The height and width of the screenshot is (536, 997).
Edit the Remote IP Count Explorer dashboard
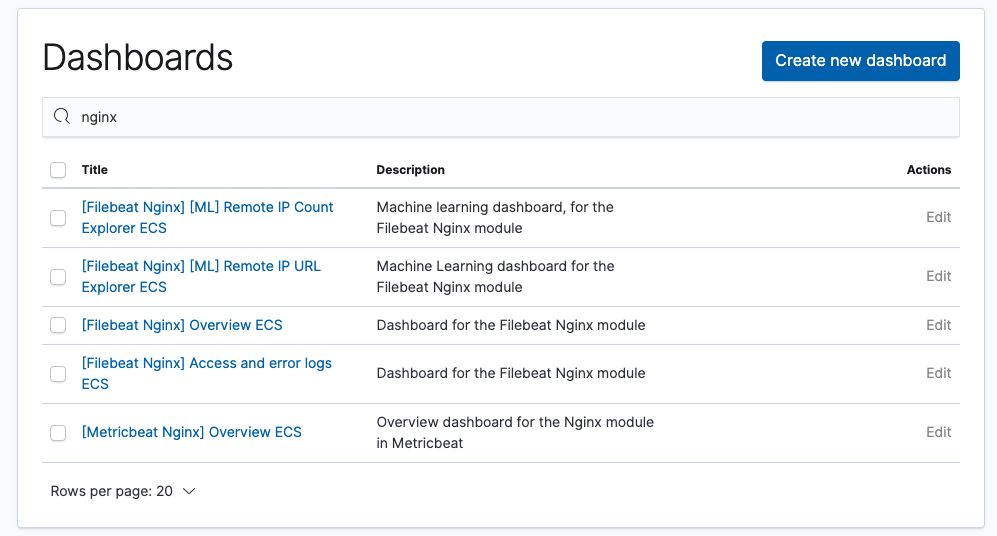[938, 218]
